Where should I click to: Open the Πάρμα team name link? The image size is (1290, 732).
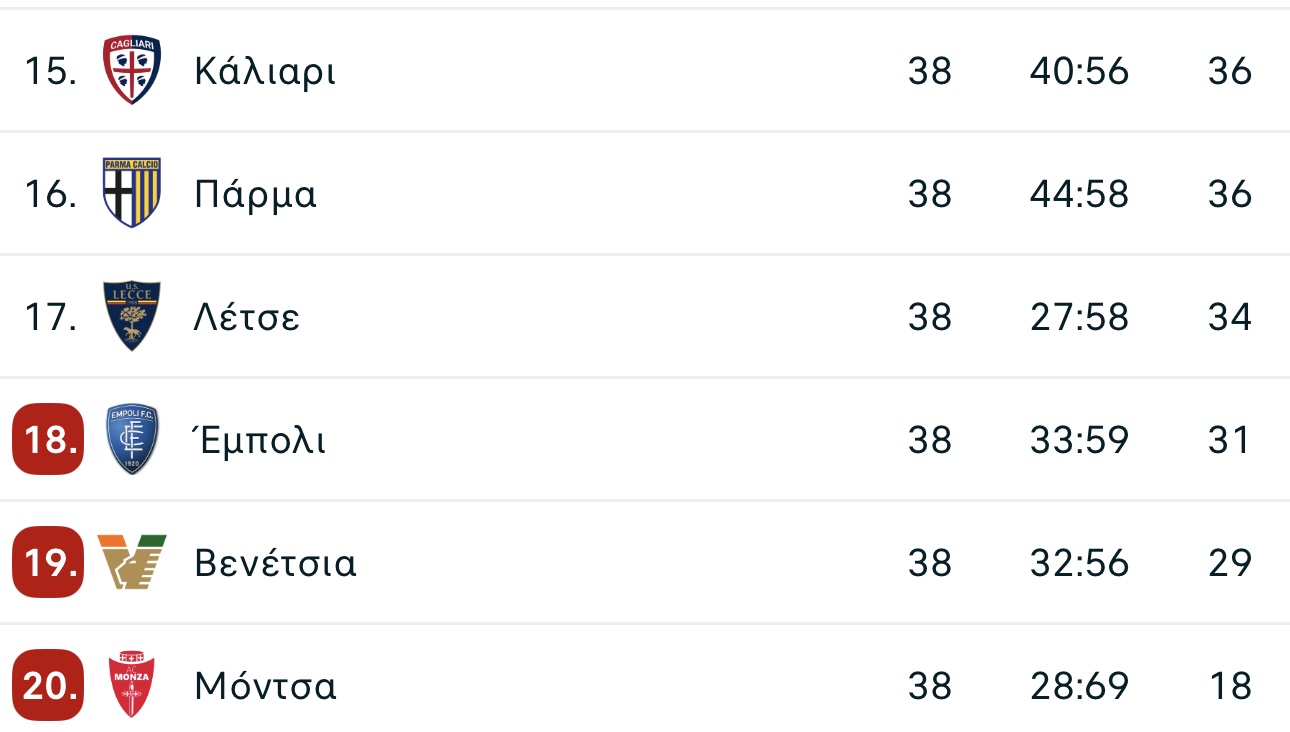pyautogui.click(x=255, y=194)
